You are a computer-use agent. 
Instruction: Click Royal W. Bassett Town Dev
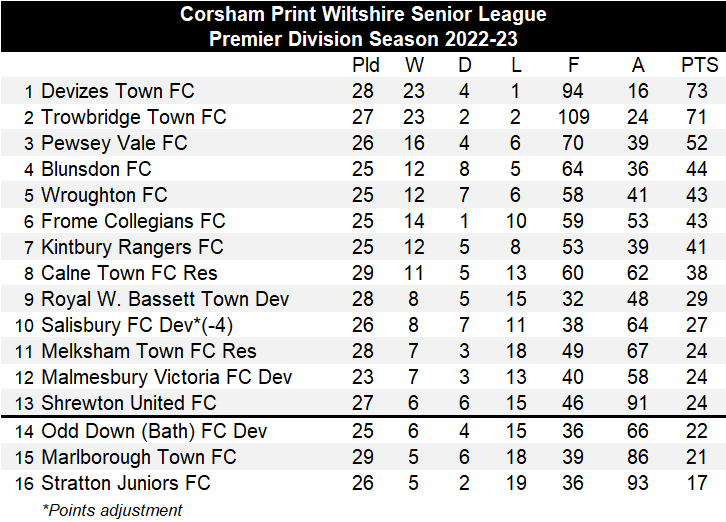coord(165,299)
